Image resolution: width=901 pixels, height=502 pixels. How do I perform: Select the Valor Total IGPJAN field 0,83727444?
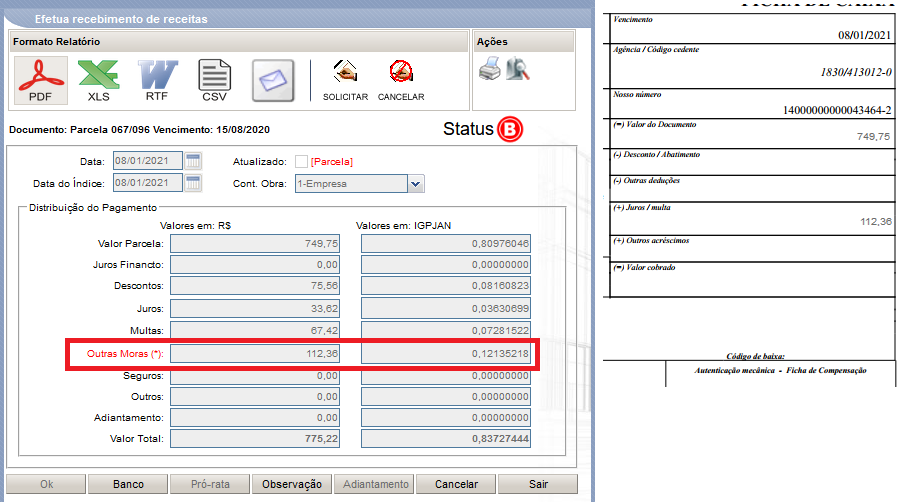point(446,439)
